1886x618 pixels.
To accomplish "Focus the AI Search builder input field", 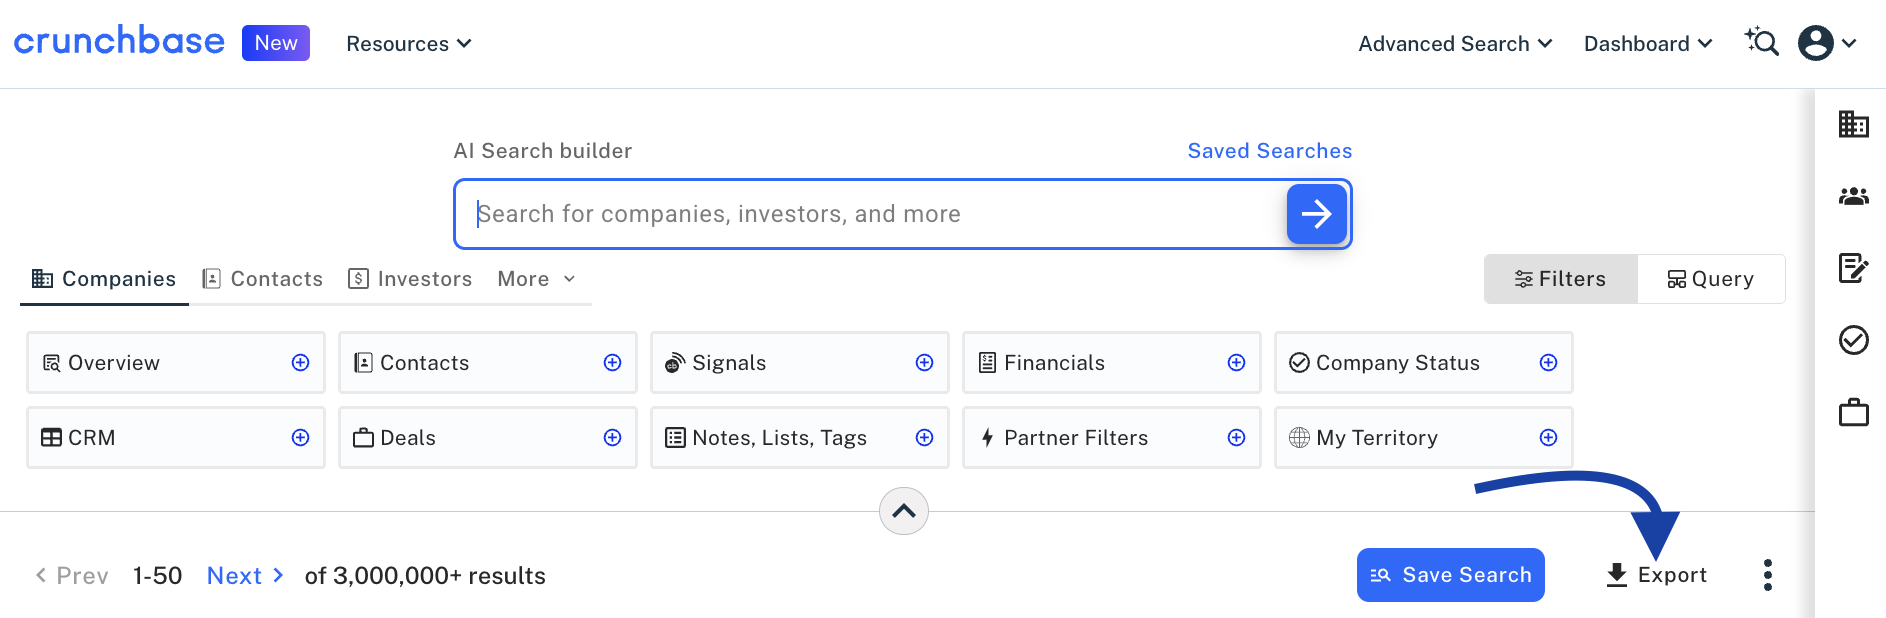I will (x=870, y=214).
